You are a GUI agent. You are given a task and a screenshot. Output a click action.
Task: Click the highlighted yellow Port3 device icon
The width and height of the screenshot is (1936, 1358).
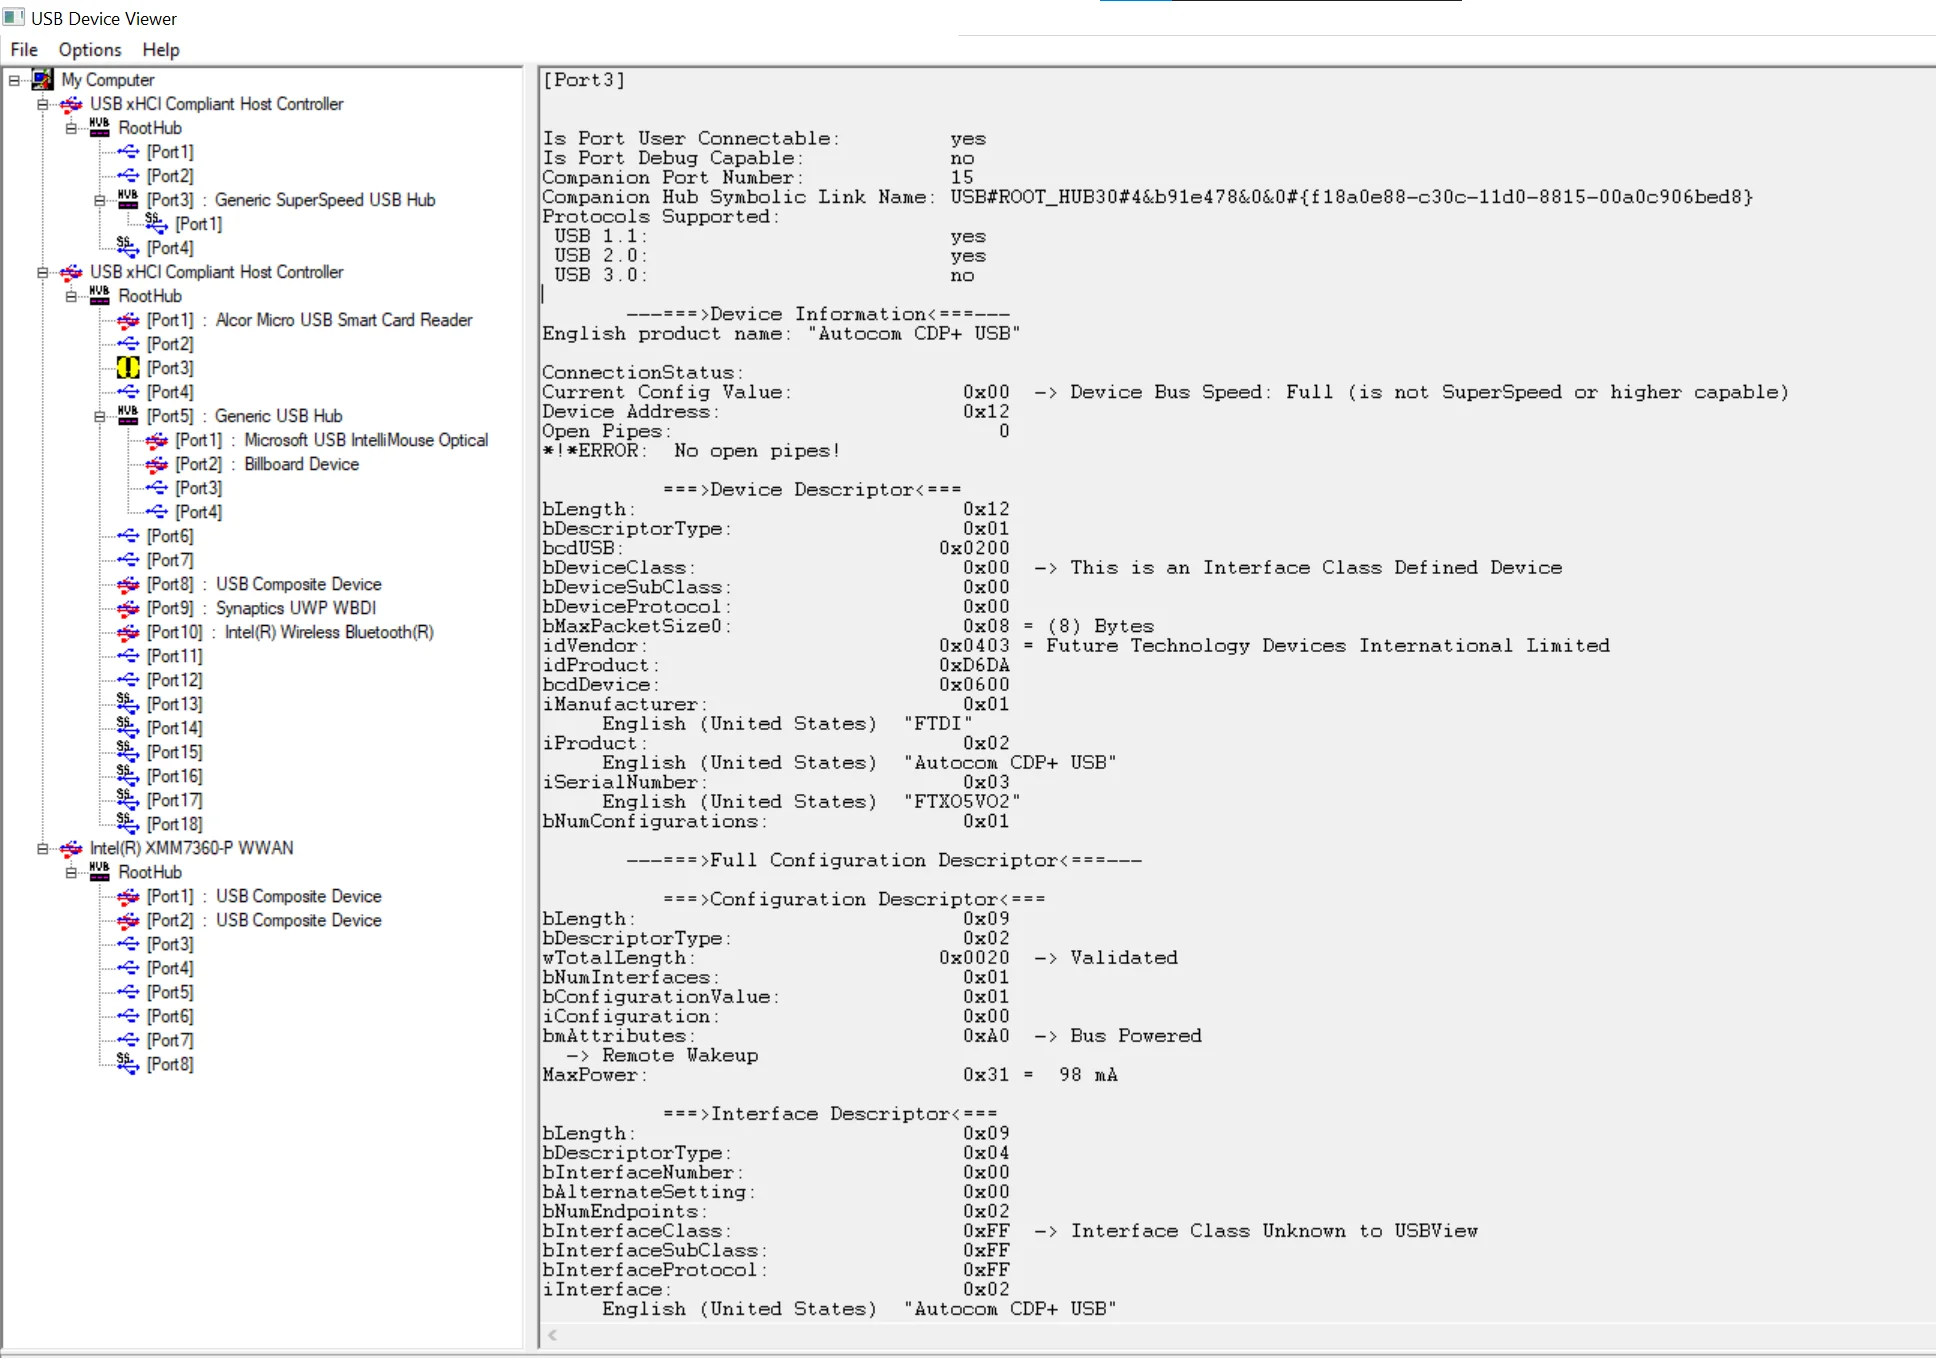click(x=128, y=368)
